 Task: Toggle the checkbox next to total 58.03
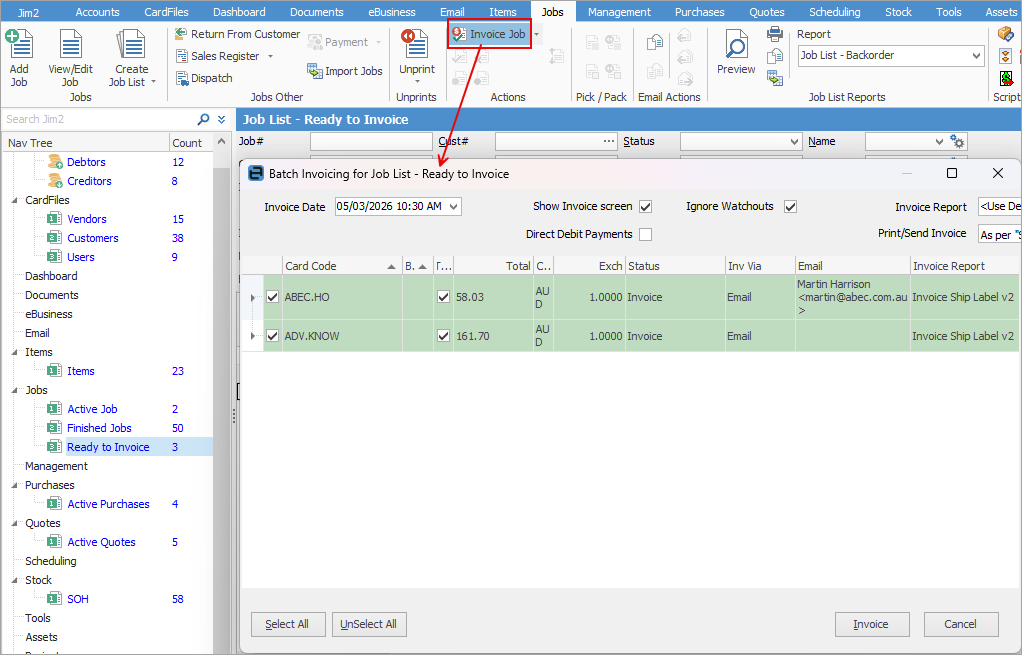(443, 297)
